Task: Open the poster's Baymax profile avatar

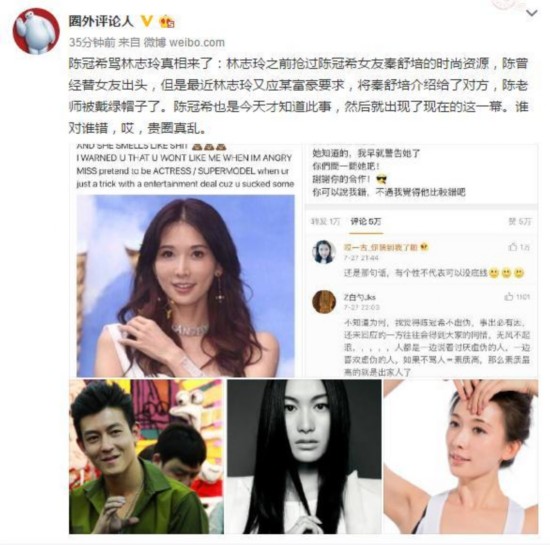Action: 36,31
